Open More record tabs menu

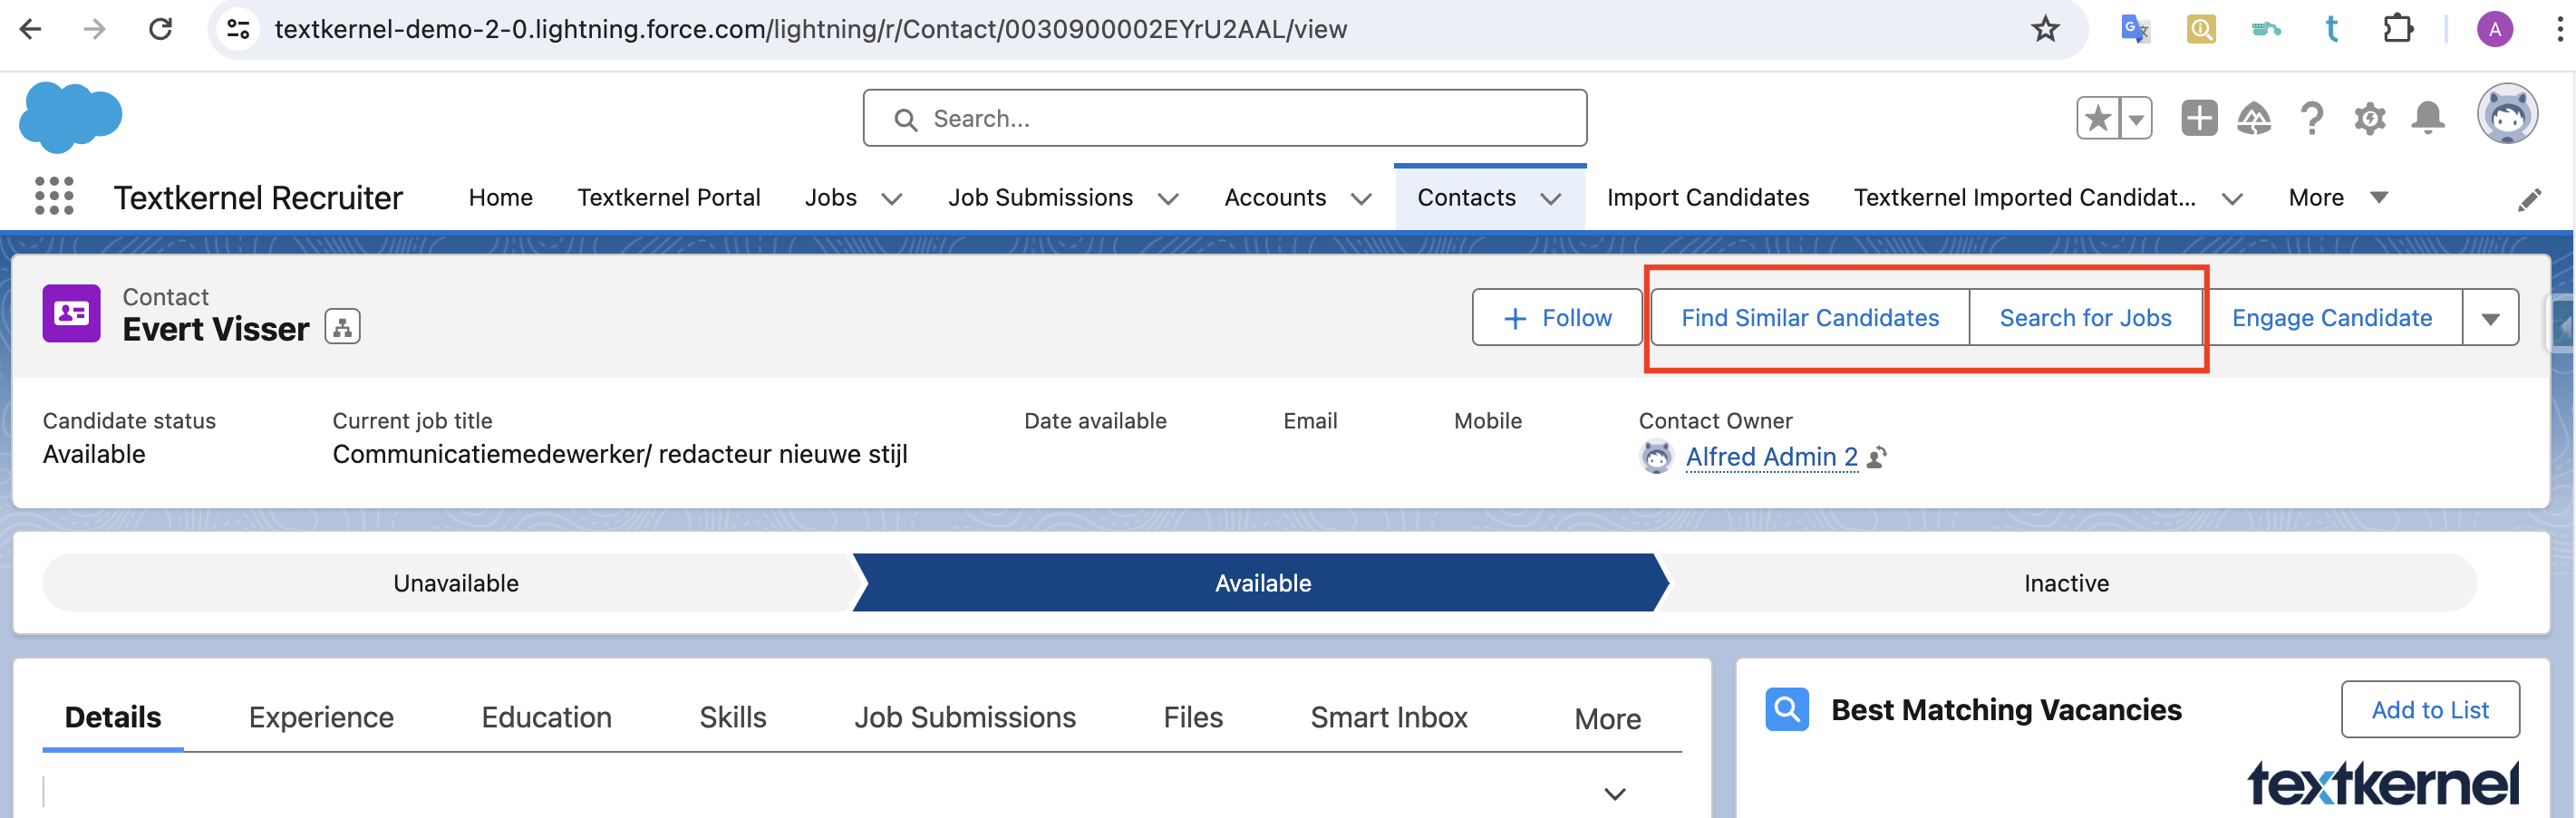coord(1607,719)
